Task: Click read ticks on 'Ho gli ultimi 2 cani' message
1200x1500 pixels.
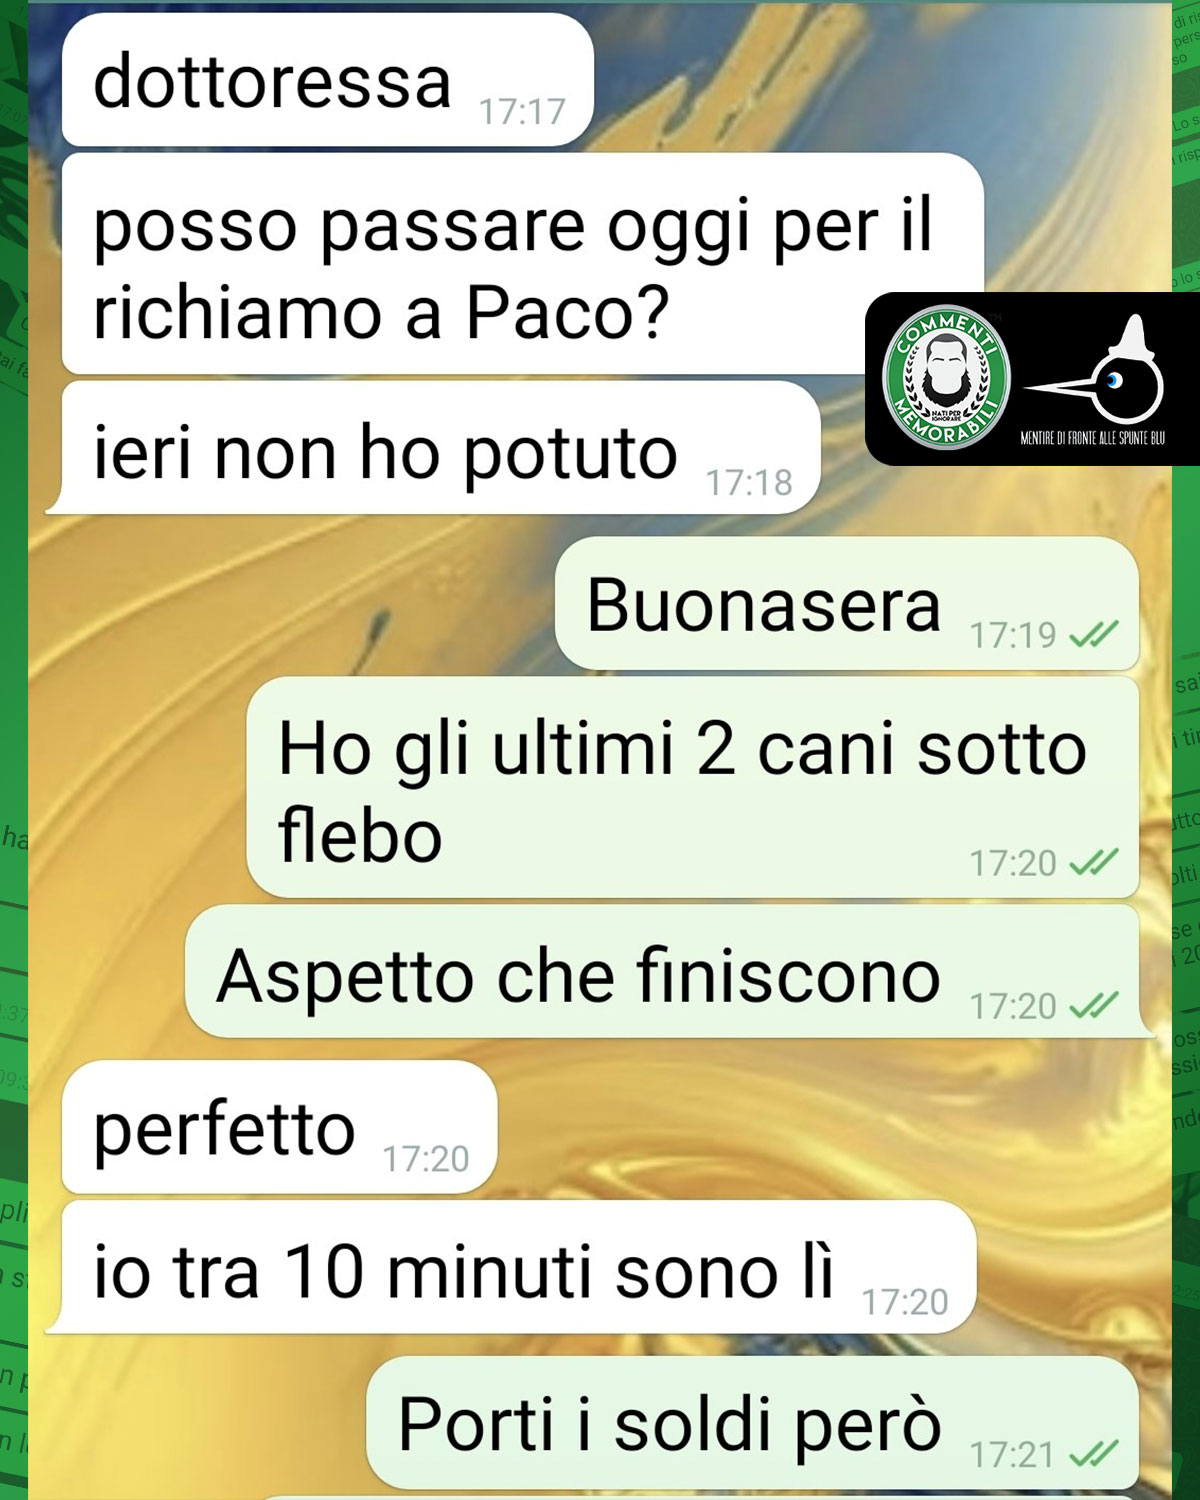Action: [x=1093, y=862]
